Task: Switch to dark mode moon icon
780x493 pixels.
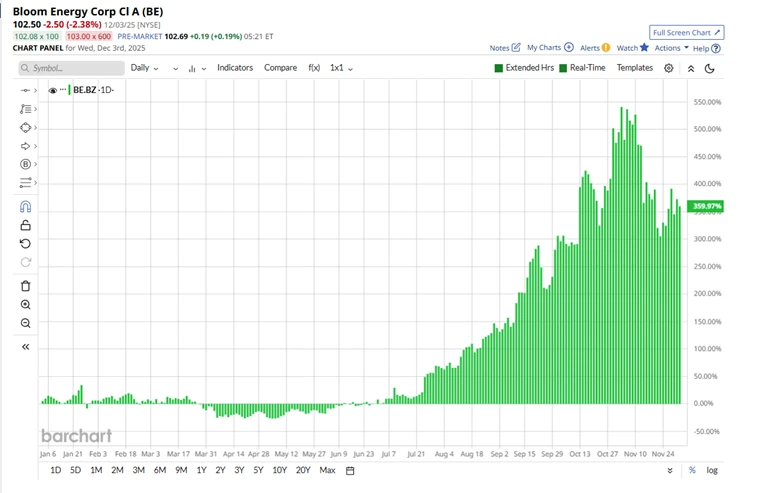Action: click(x=710, y=69)
